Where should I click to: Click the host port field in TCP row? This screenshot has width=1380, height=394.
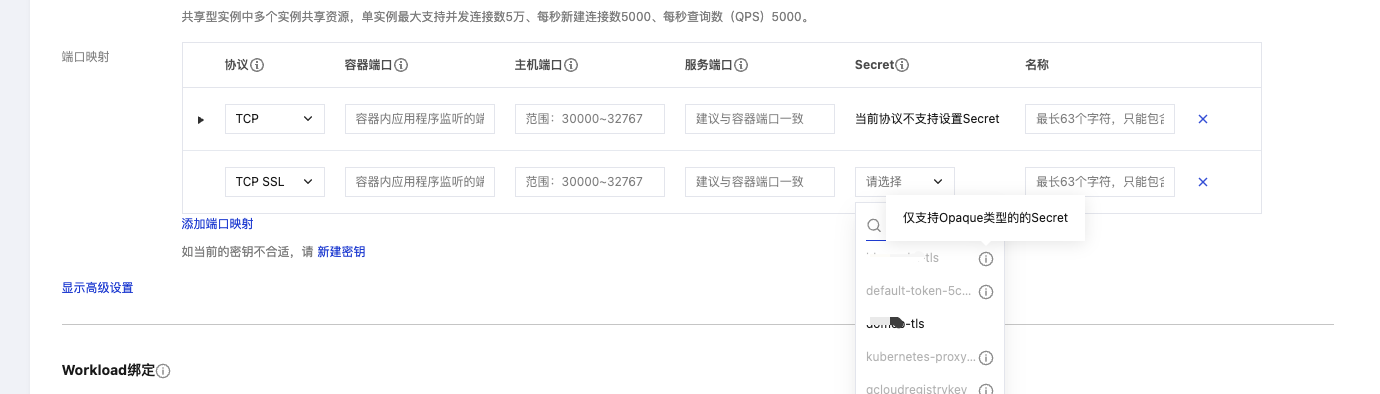click(x=590, y=119)
